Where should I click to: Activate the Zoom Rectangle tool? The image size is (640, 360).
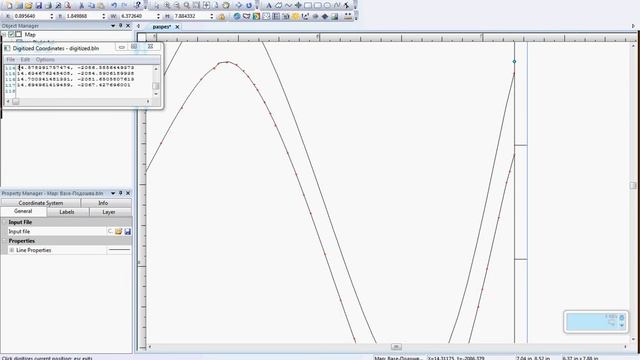click(196, 5)
